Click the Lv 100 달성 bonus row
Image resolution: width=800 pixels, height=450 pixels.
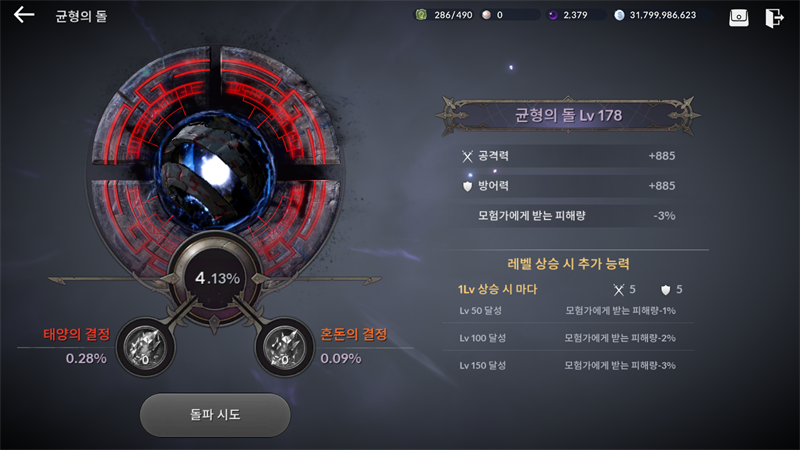tap(568, 338)
